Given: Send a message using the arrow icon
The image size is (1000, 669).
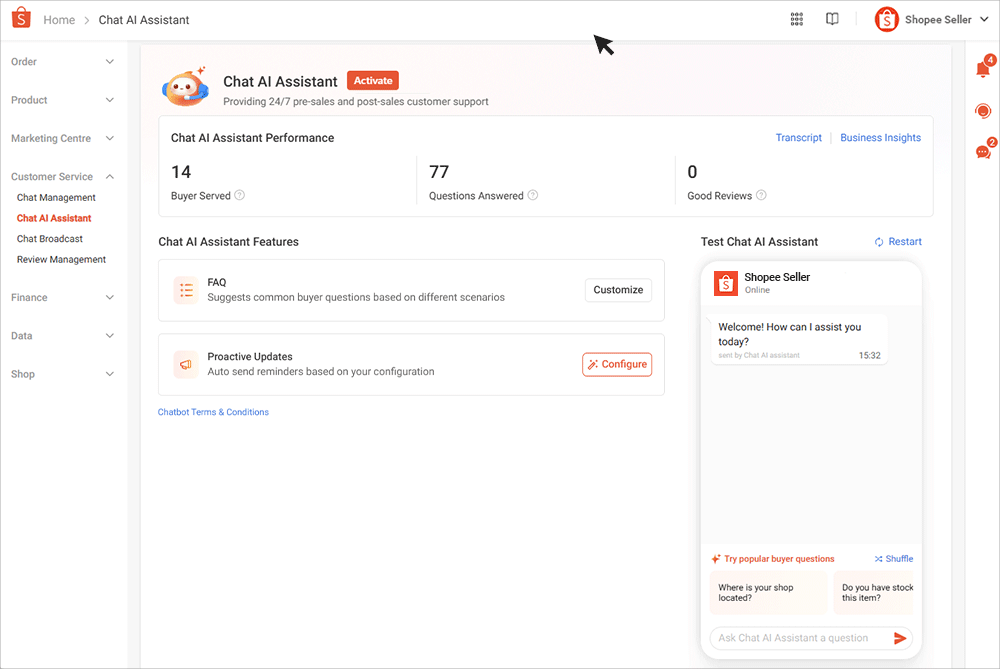Looking at the screenshot, I should tap(899, 638).
